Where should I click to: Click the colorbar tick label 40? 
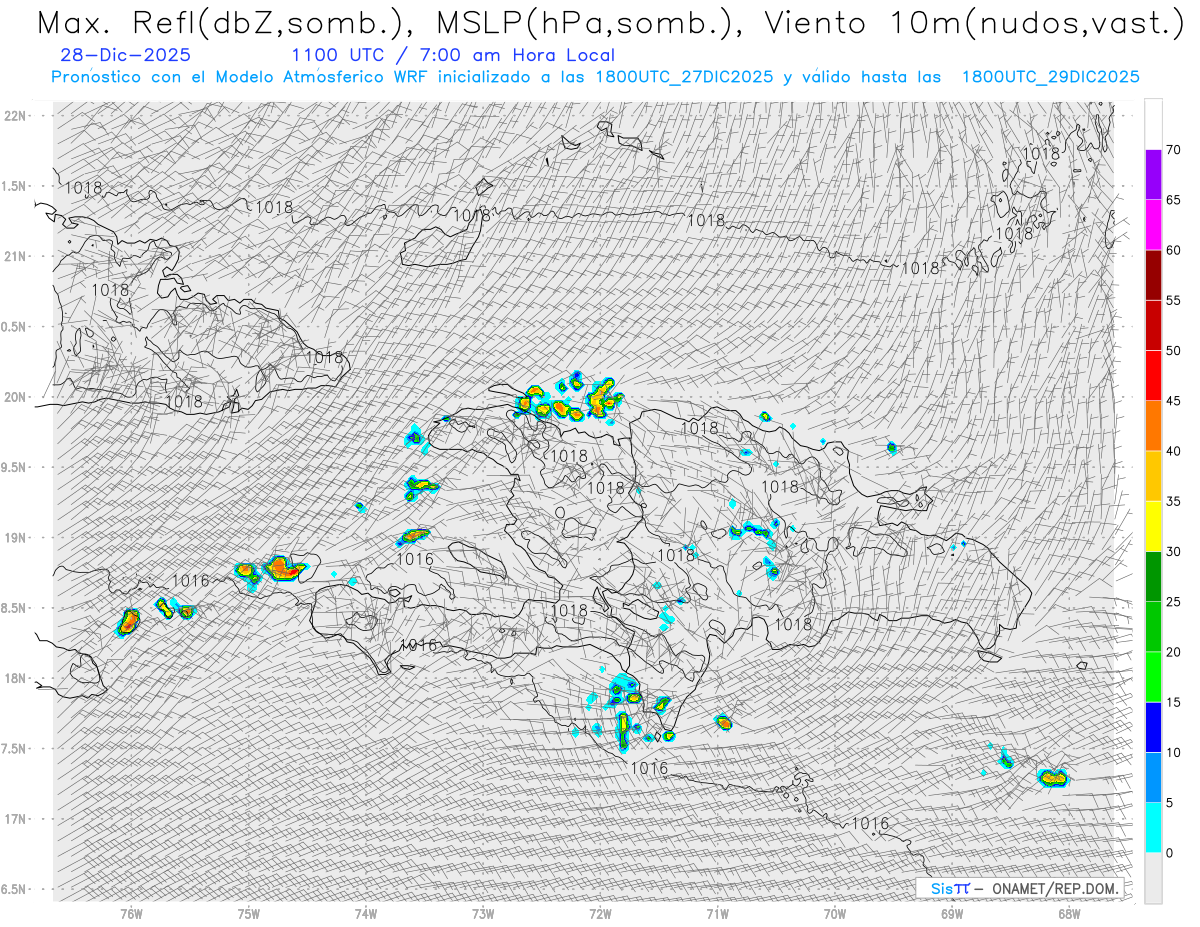click(x=1173, y=451)
